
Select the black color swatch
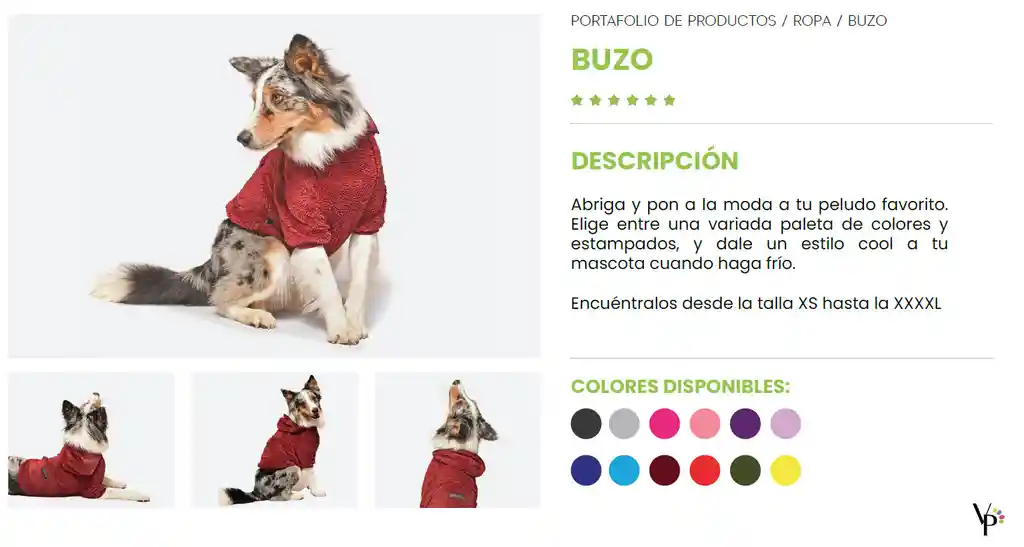[586, 424]
